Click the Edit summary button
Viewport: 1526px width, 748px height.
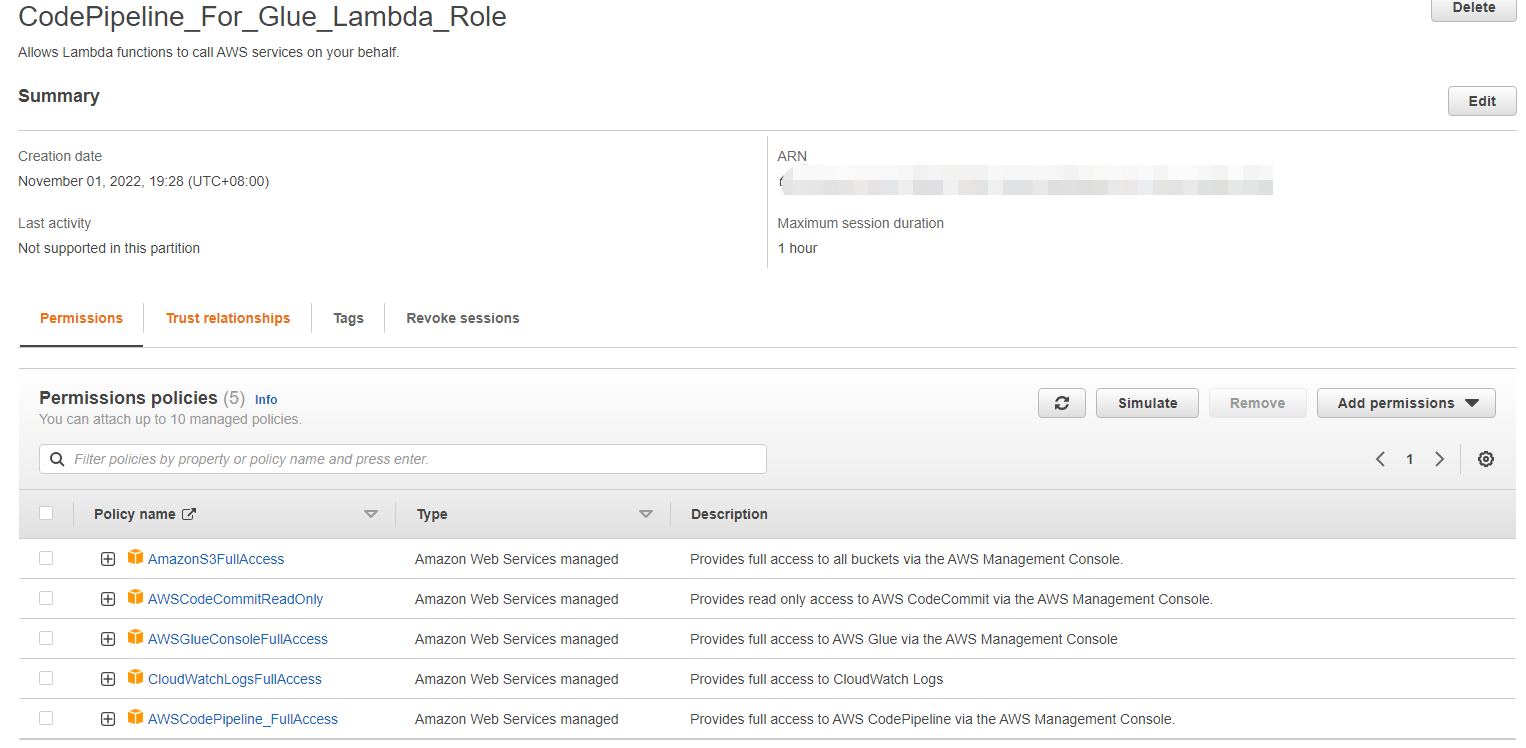click(x=1482, y=101)
